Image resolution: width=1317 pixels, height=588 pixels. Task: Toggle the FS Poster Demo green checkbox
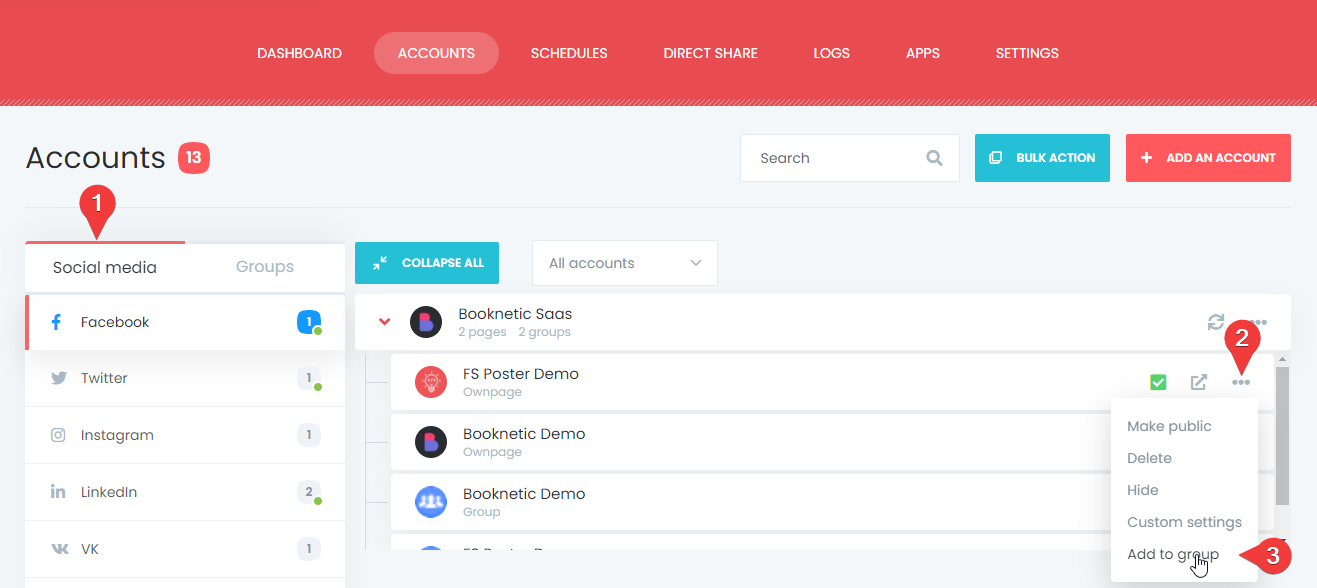click(x=1158, y=382)
